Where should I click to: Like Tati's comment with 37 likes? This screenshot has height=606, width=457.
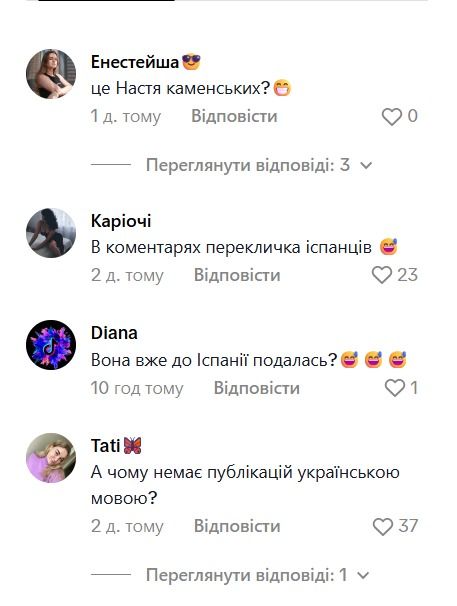383,526
